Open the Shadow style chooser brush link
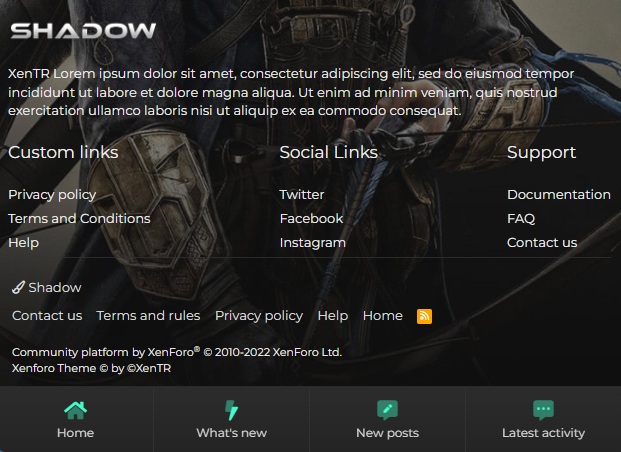The image size is (621, 452). coord(47,287)
